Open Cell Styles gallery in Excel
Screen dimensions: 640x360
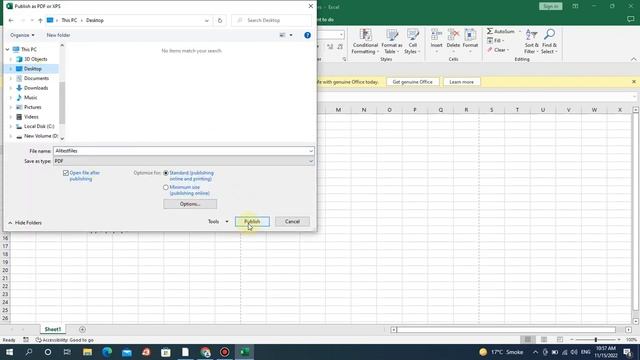point(412,41)
